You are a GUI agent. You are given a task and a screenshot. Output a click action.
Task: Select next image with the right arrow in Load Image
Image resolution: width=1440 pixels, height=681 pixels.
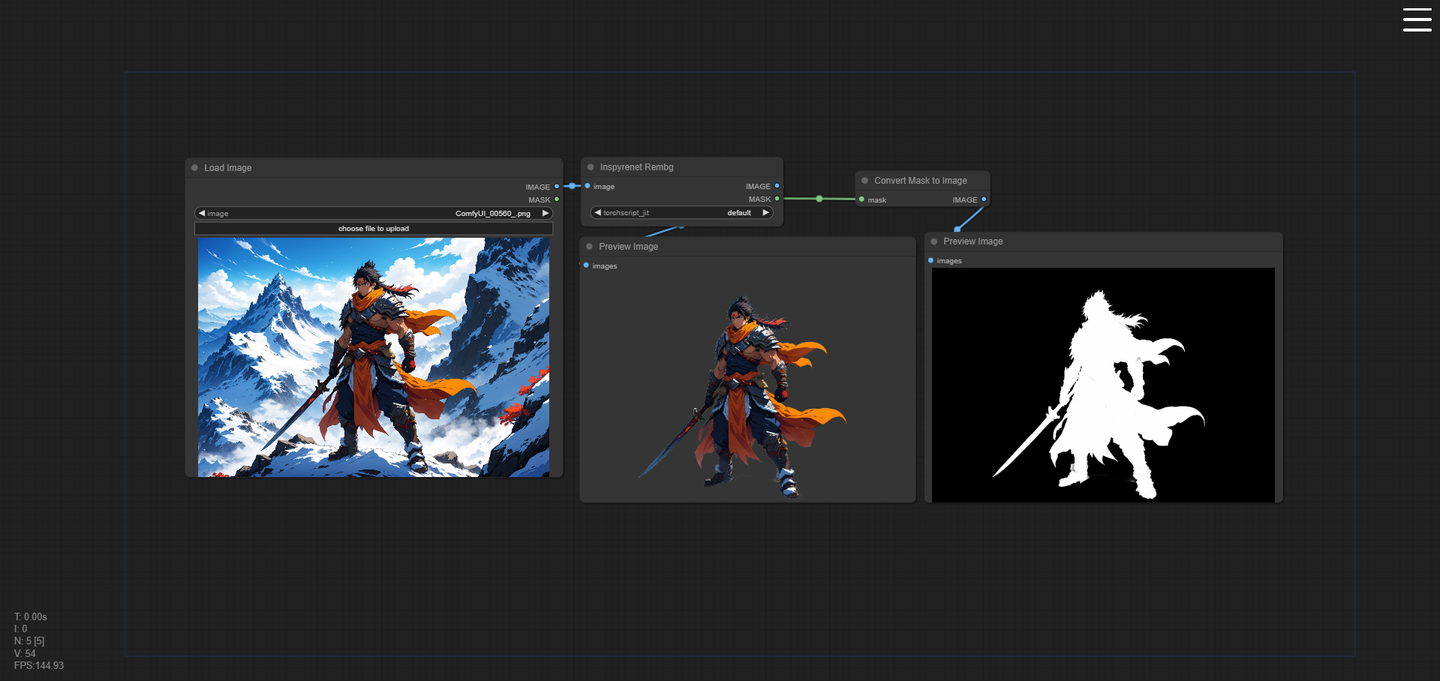tap(545, 213)
